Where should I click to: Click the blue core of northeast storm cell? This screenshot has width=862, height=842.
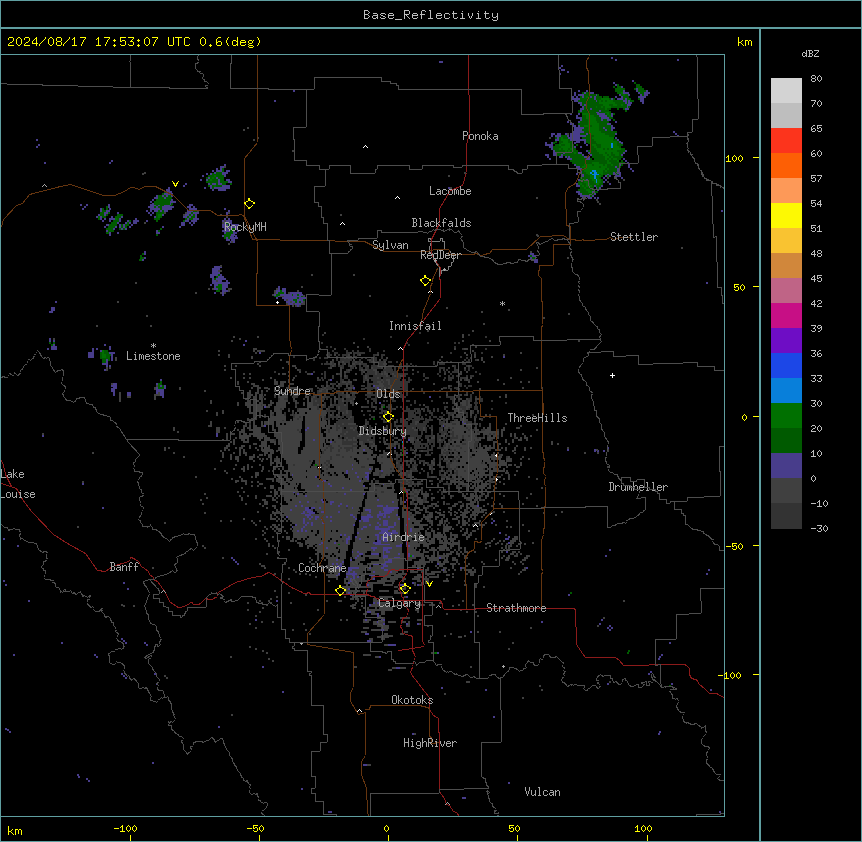pos(594,175)
